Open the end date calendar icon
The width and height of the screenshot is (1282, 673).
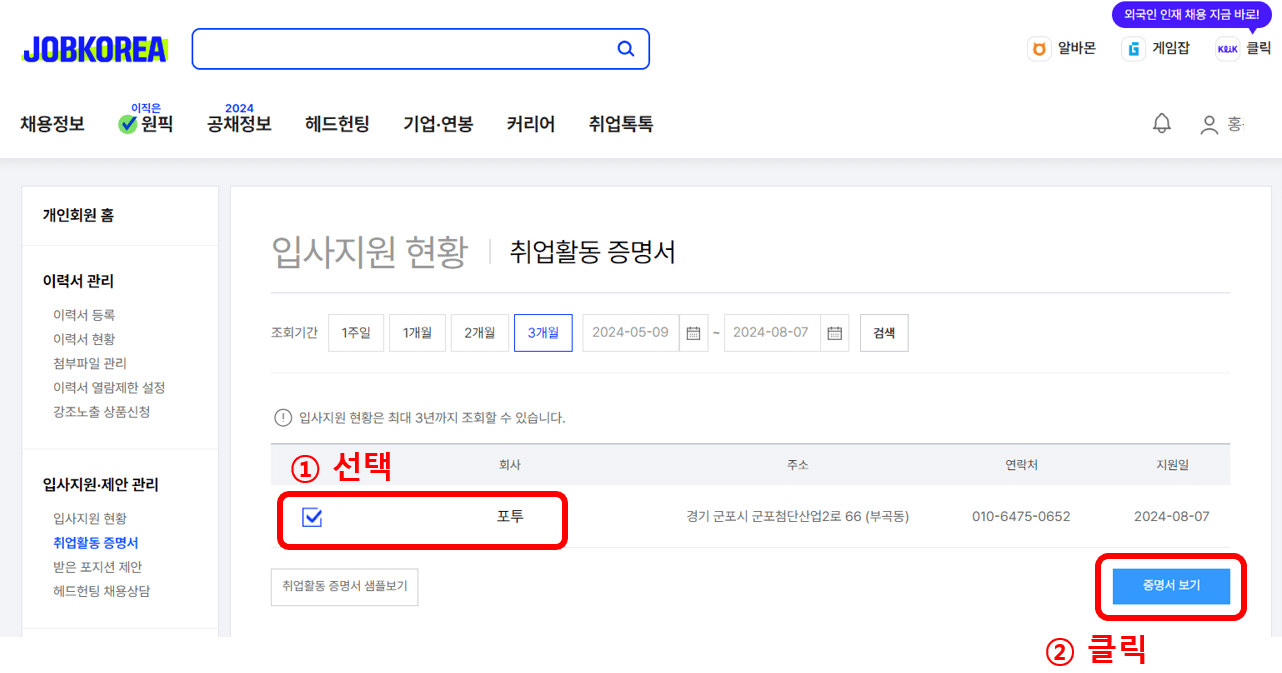[835, 332]
